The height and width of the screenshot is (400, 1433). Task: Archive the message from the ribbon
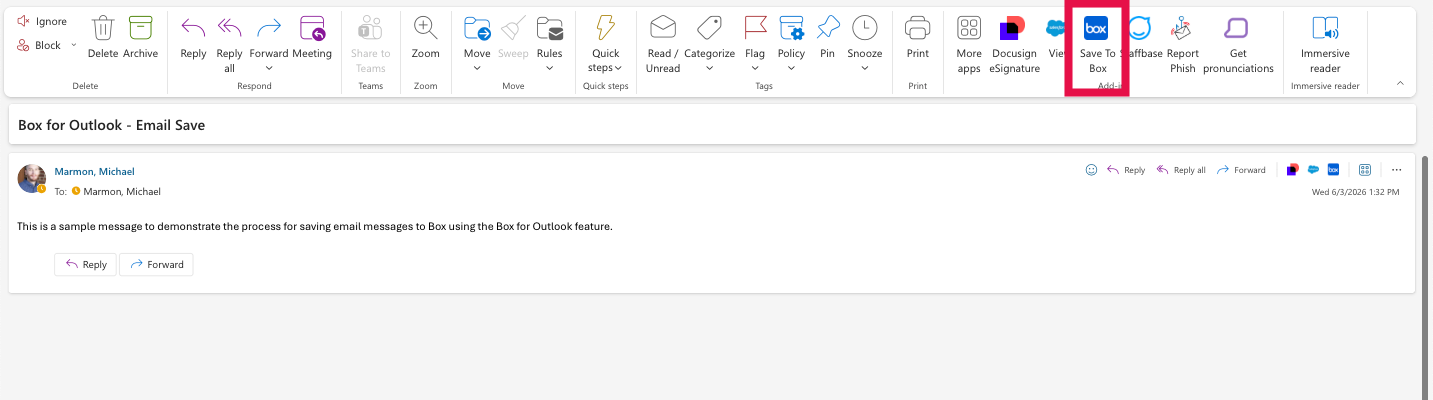tap(141, 38)
